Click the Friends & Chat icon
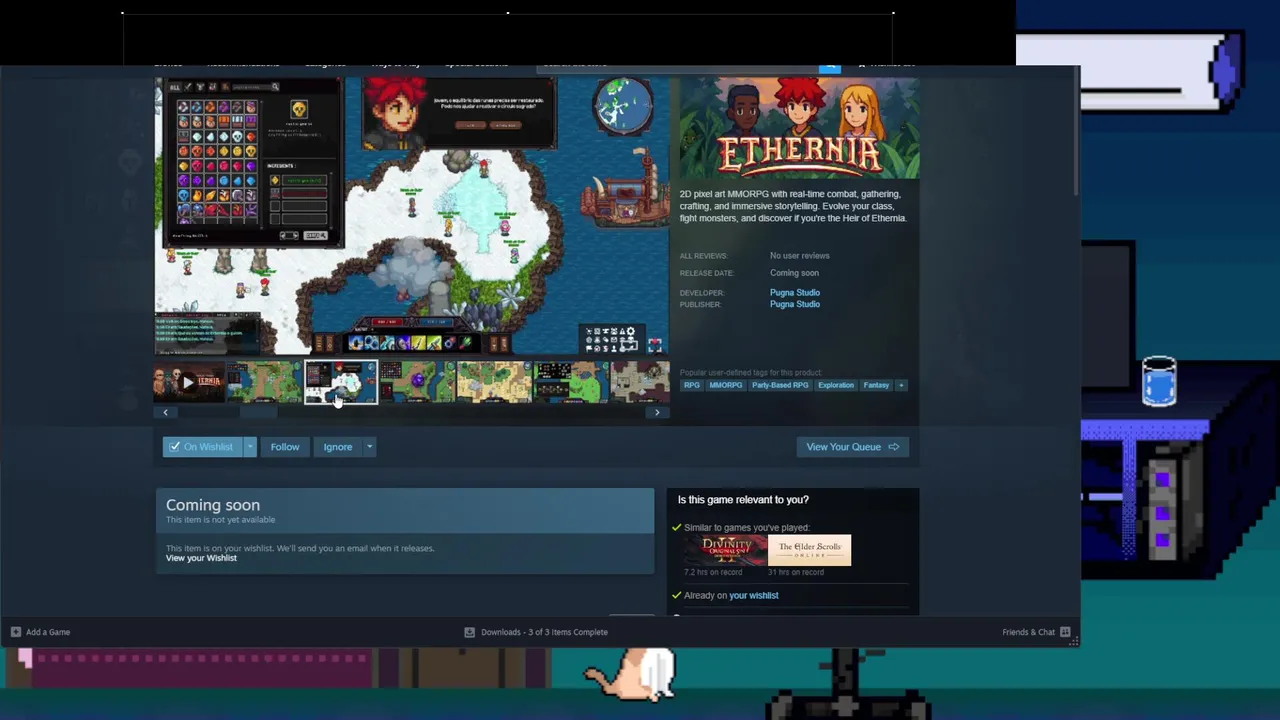 pyautogui.click(x=1065, y=632)
